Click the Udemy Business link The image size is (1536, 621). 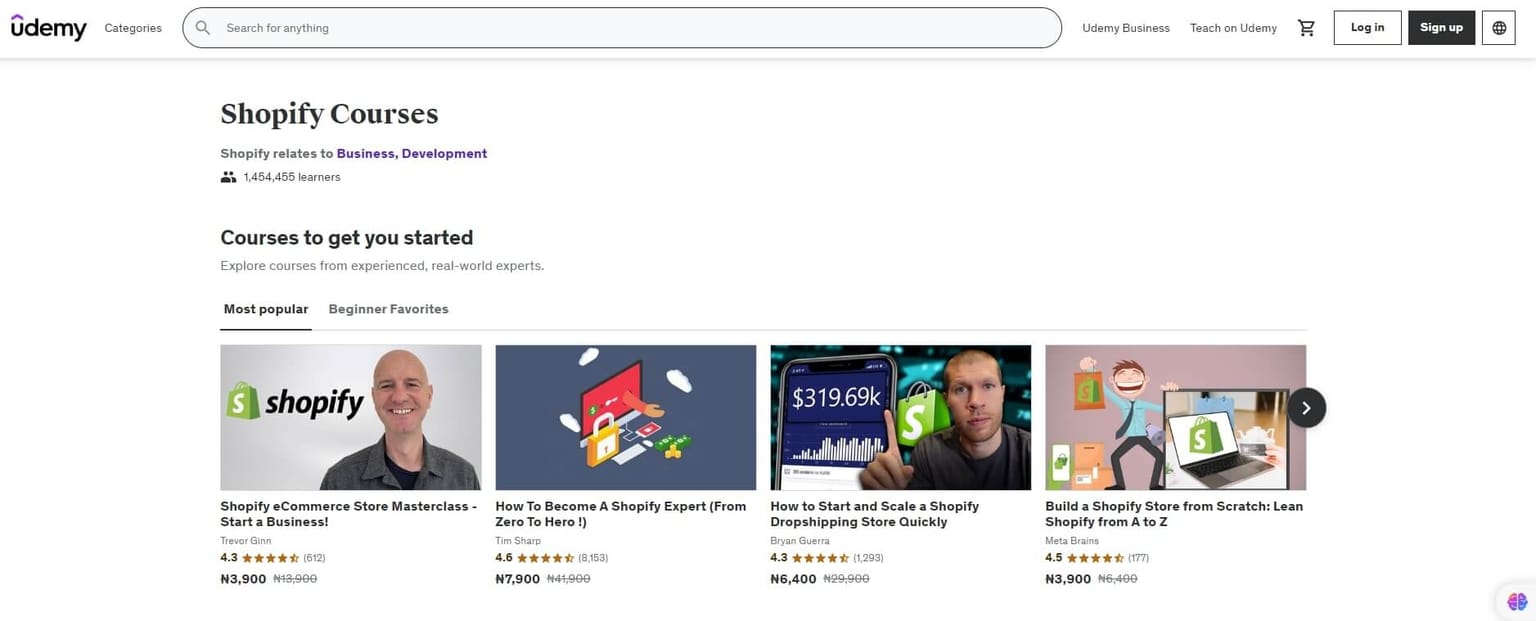click(1125, 27)
